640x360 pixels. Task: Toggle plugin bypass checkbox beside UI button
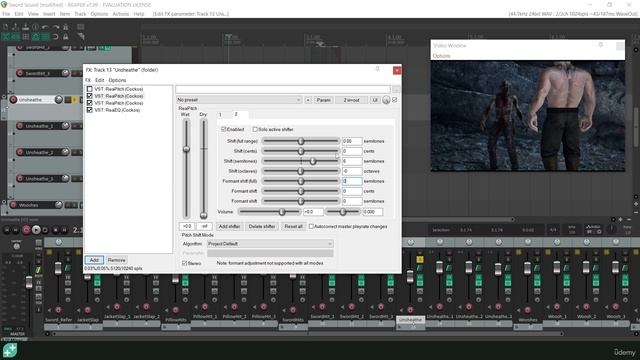point(395,100)
